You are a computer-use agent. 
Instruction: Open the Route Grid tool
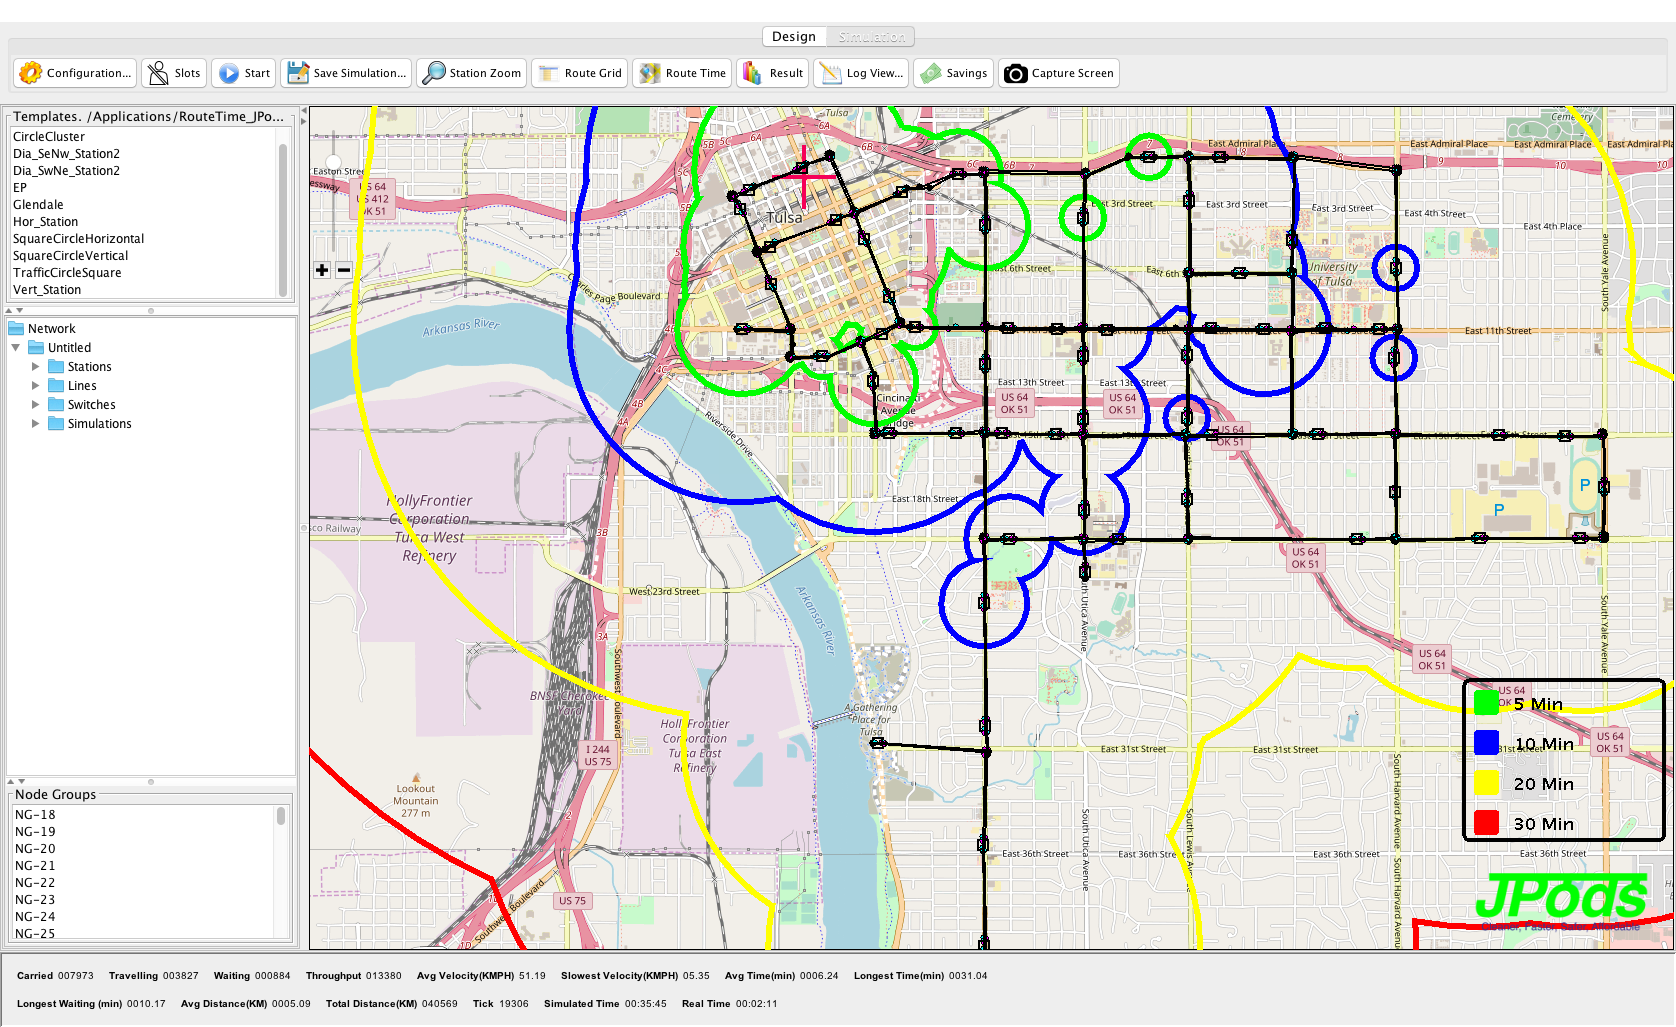coord(549,73)
